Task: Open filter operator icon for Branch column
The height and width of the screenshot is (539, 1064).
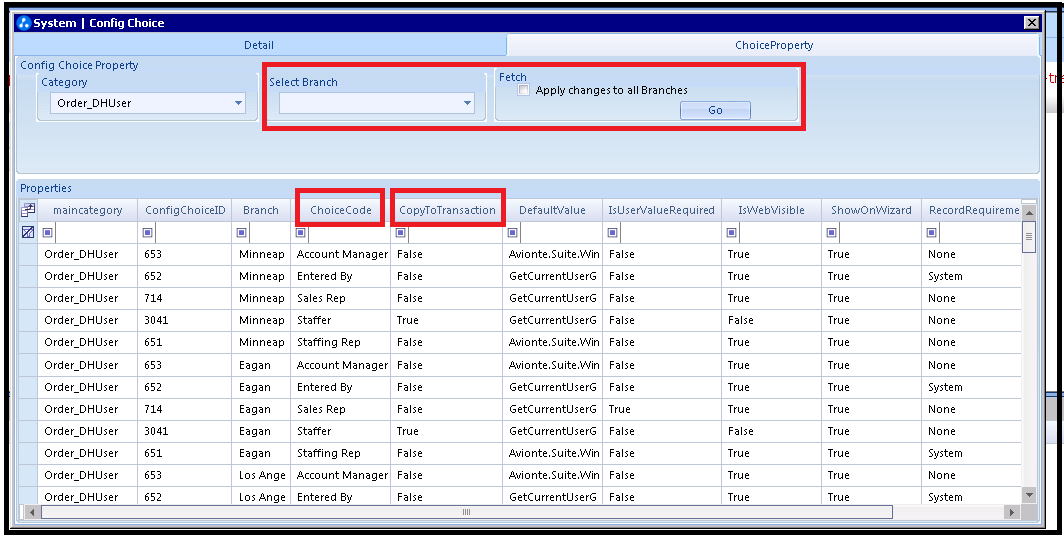Action: coord(242,233)
